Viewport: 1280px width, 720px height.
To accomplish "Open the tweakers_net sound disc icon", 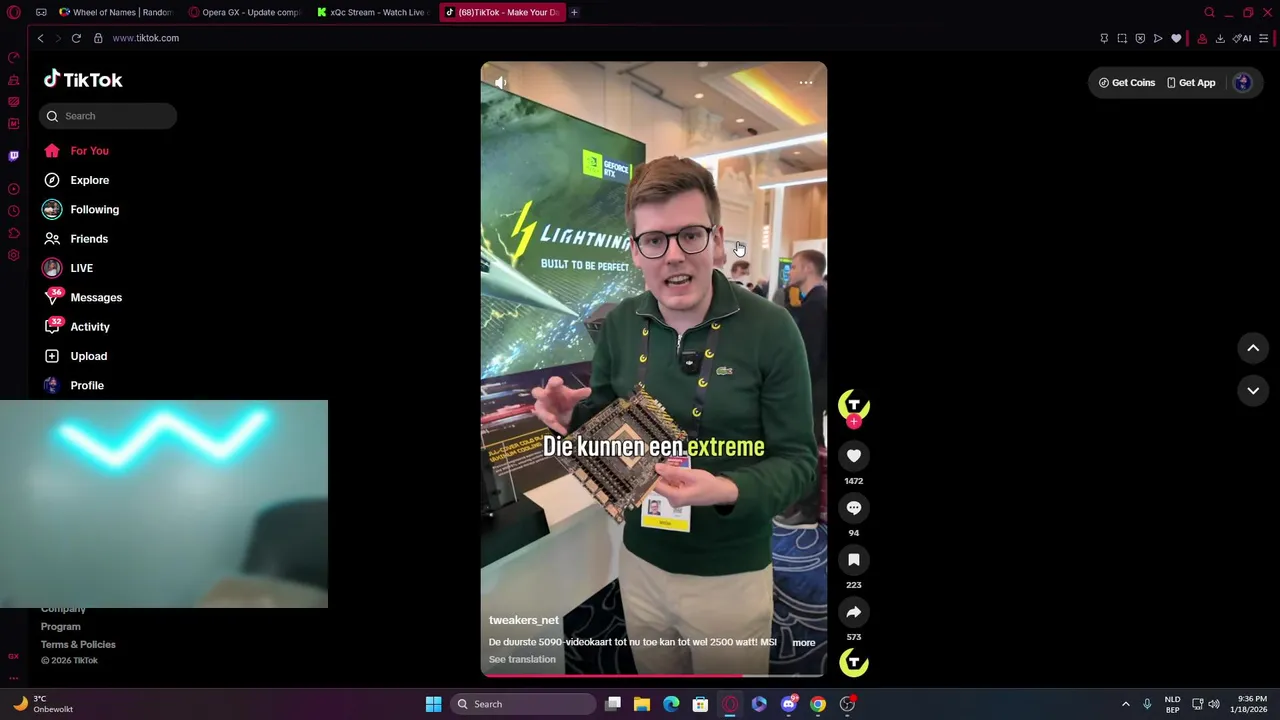I will click(854, 662).
